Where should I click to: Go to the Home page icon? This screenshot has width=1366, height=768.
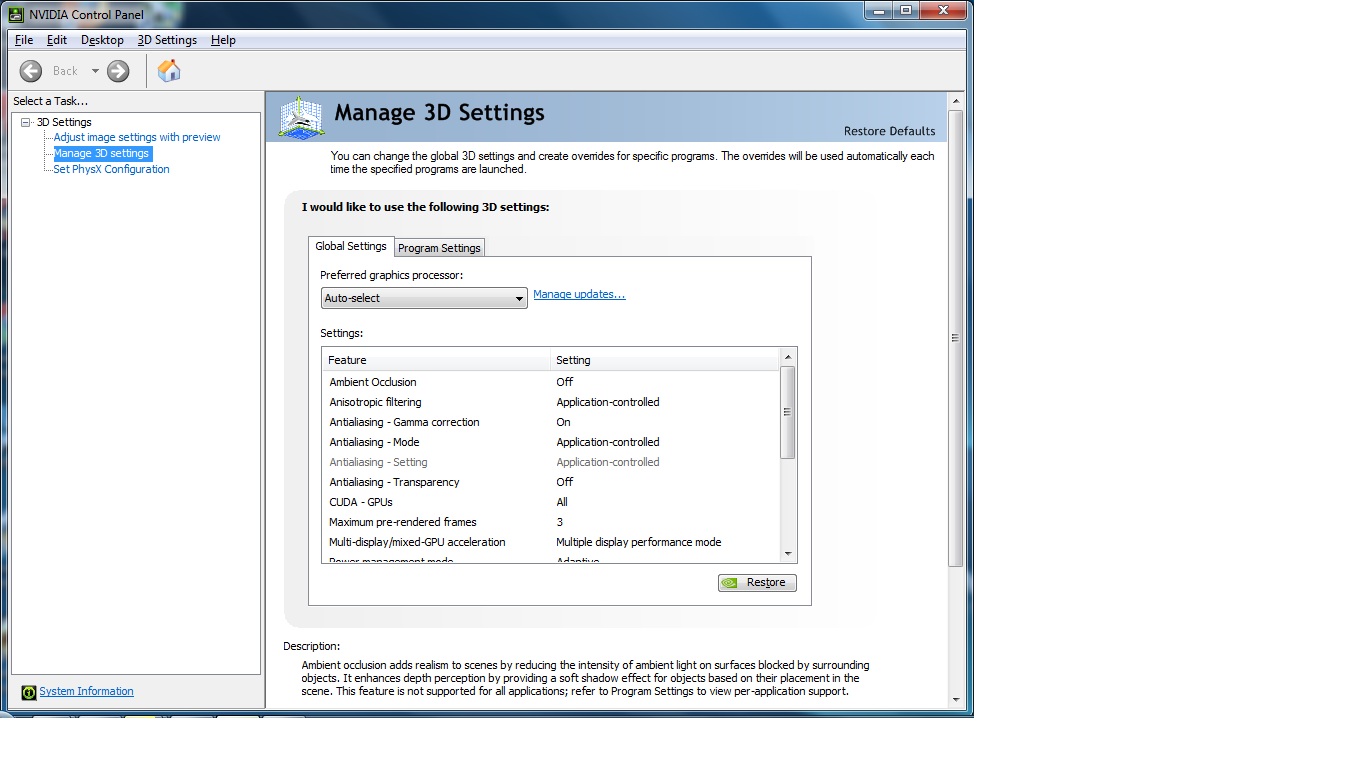(x=169, y=70)
